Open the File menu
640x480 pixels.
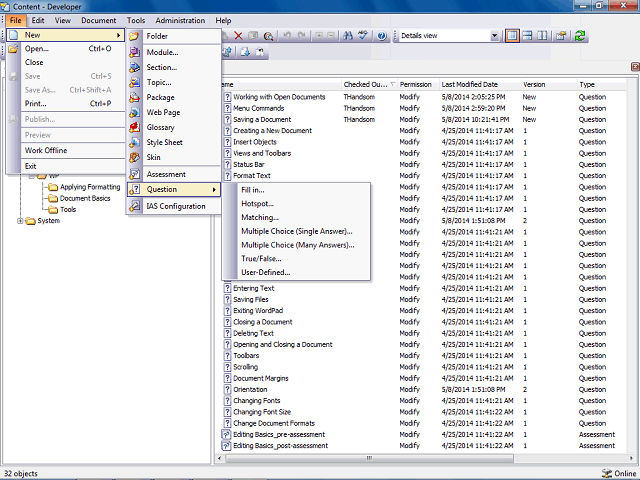16,20
